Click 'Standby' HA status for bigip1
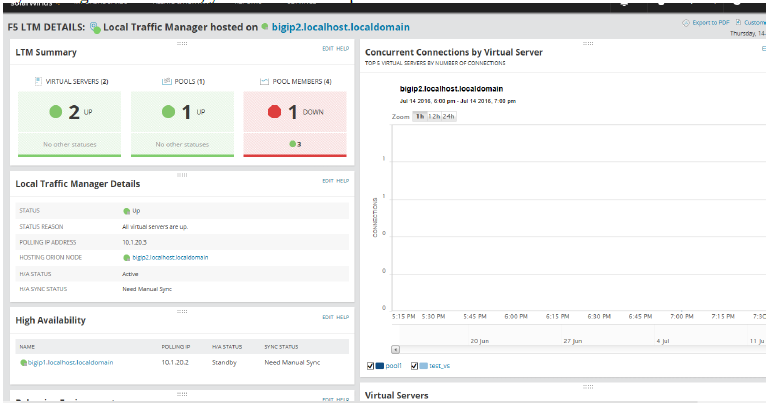The image size is (775, 405). [x=224, y=362]
